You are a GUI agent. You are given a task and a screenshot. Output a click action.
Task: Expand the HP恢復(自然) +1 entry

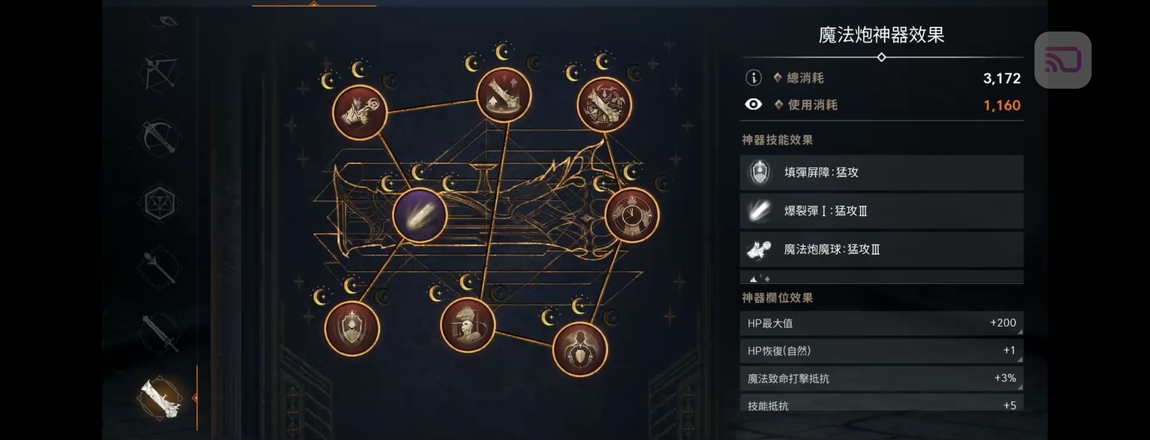point(882,351)
